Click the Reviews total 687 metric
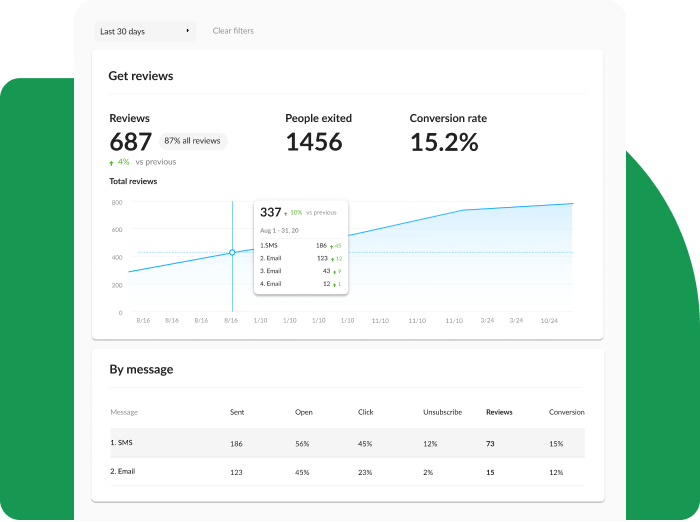Screen dimensions: 700x522 (x=131, y=142)
